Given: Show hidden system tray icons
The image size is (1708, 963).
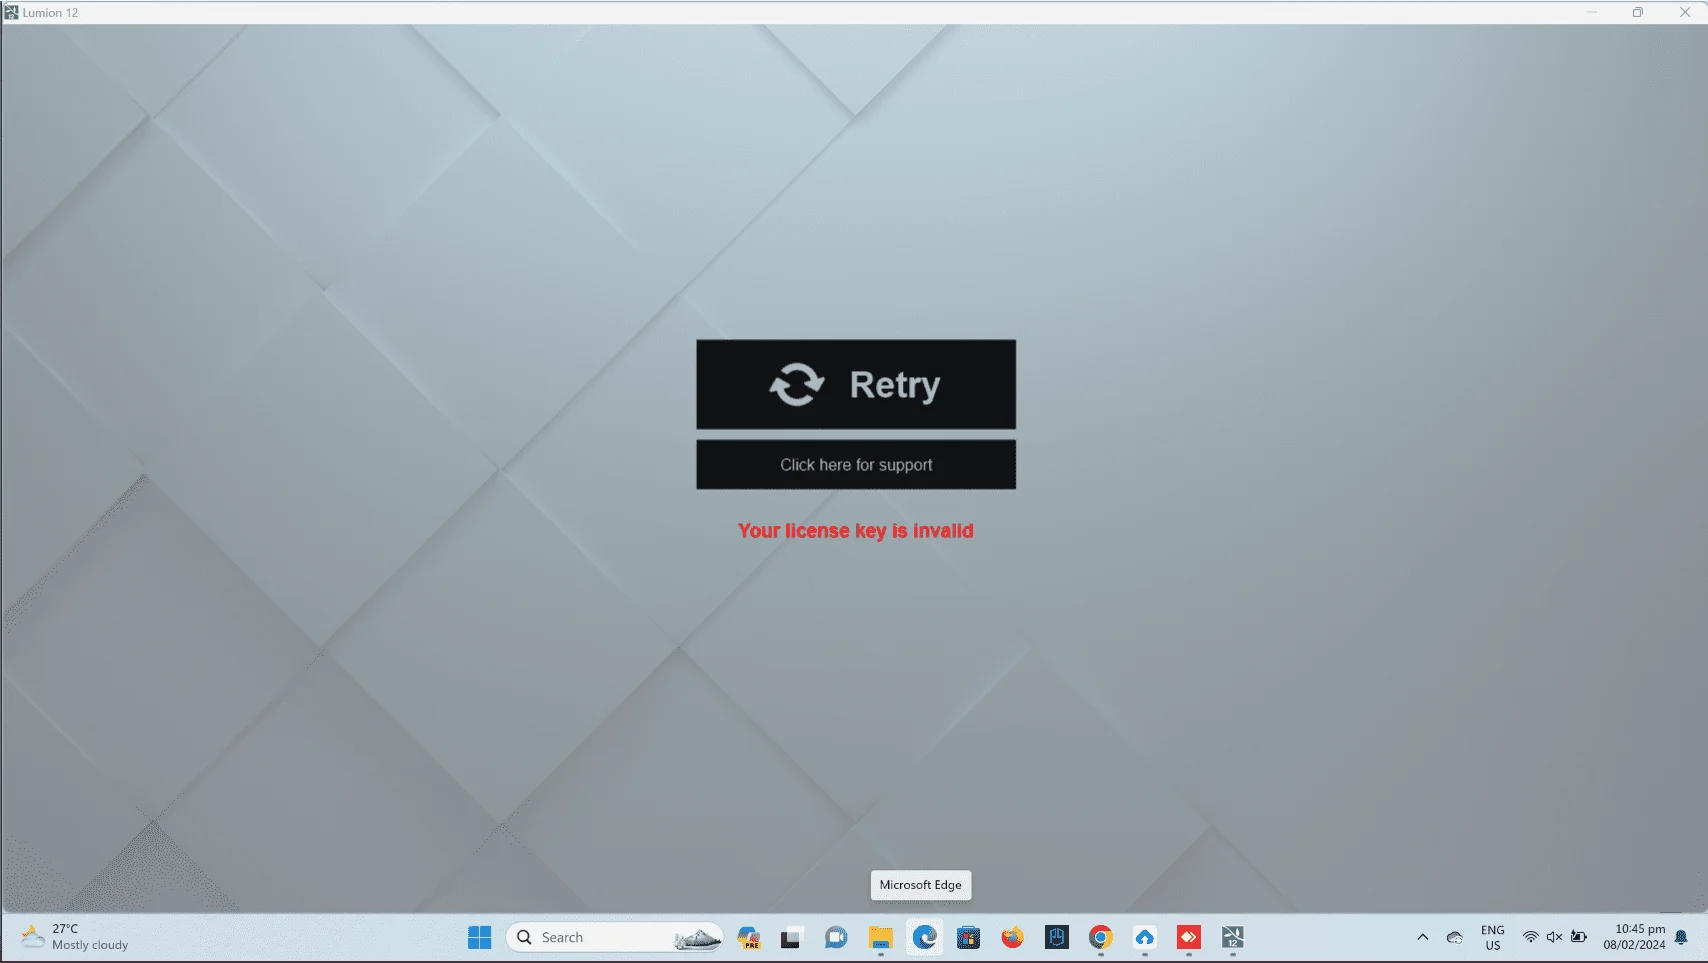Looking at the screenshot, I should click(1422, 937).
